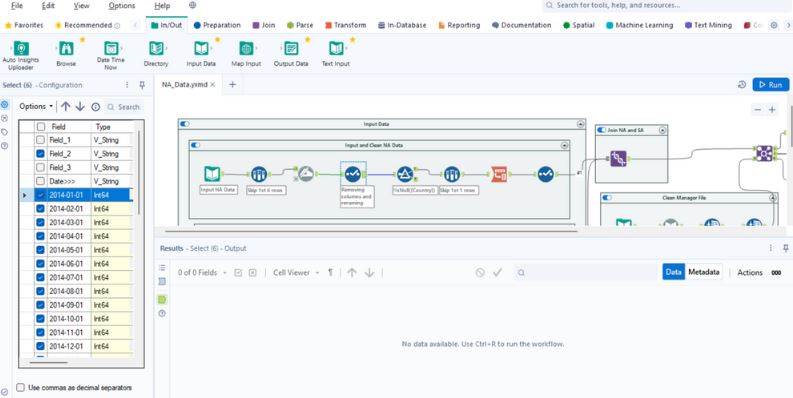Open the Actions menu in Results
The image size is (793, 398).
point(750,272)
